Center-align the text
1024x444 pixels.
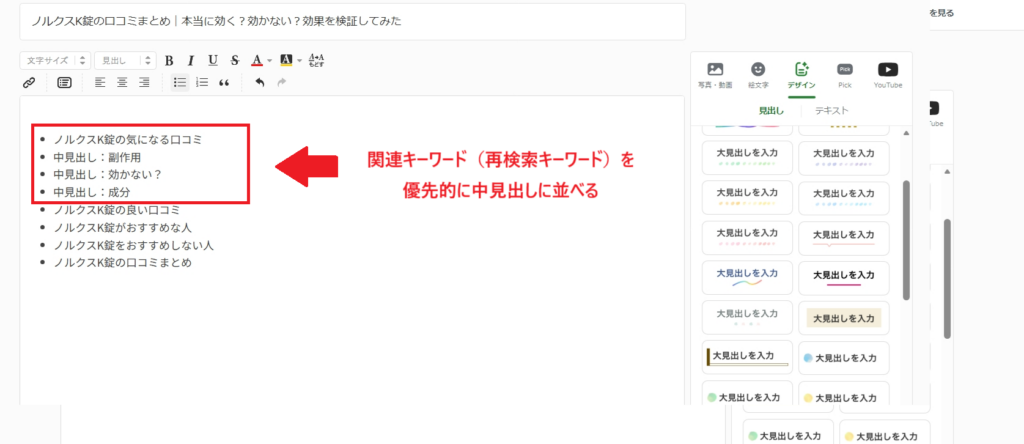click(122, 82)
